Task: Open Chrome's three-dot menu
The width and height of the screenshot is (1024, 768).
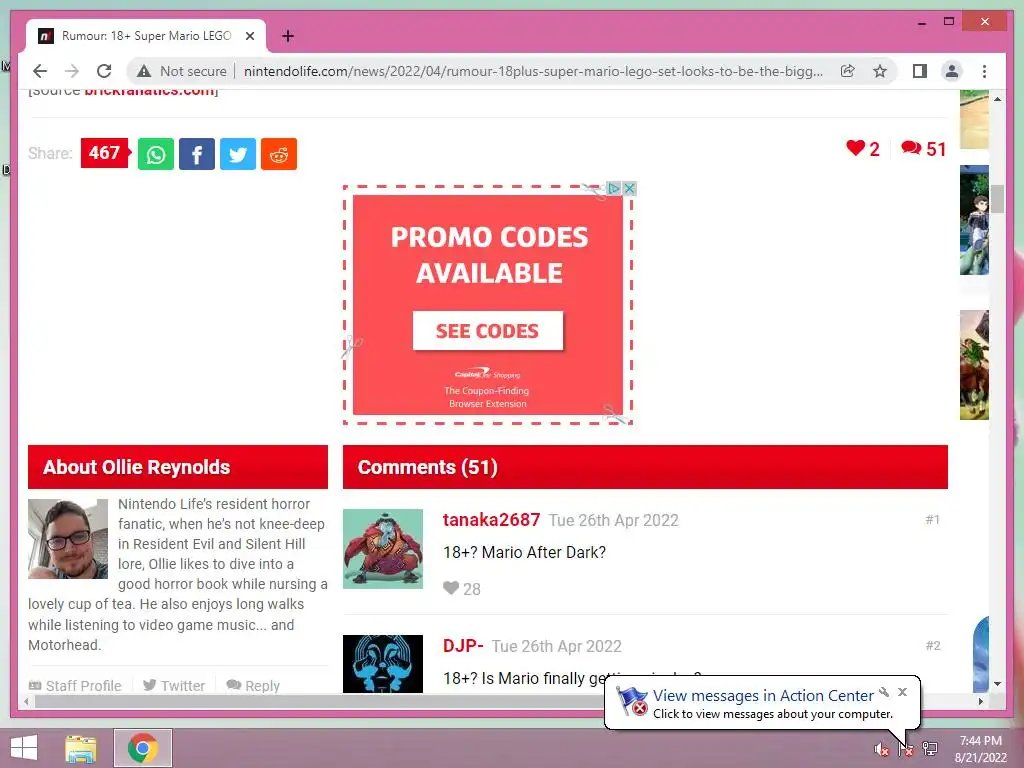Action: (984, 71)
